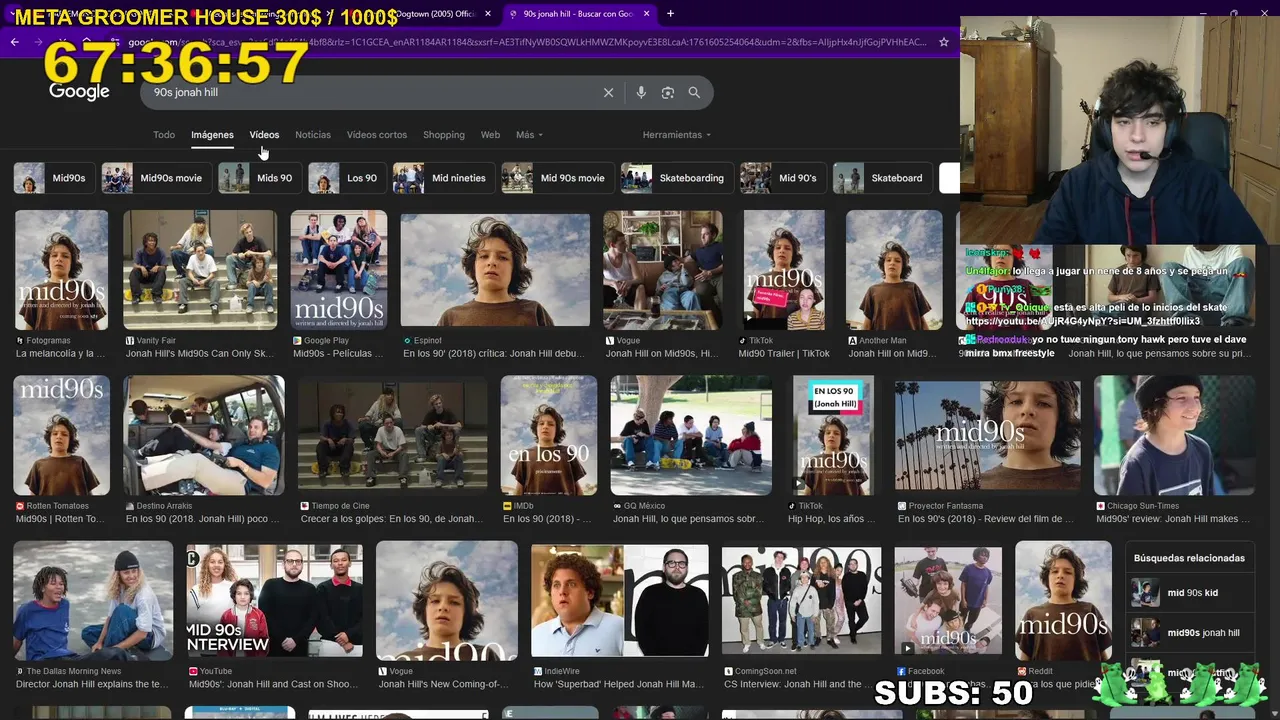Open the IndieWire Superbad Jonah Hill image
This screenshot has height=720, width=1280.
(x=620, y=601)
